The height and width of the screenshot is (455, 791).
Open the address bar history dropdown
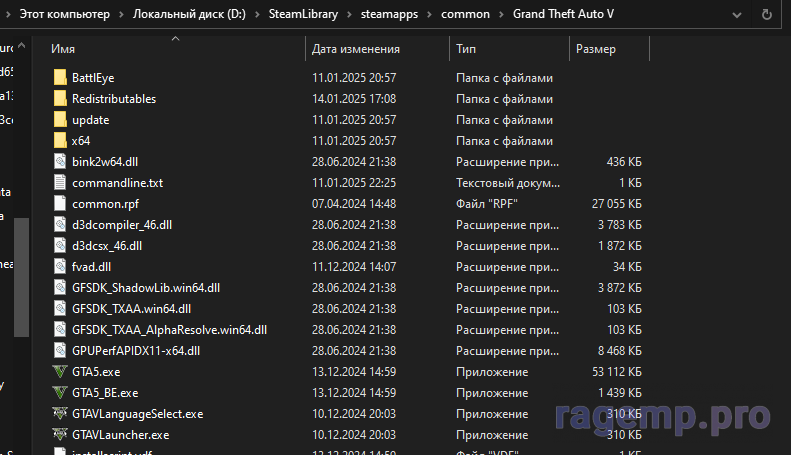point(737,15)
